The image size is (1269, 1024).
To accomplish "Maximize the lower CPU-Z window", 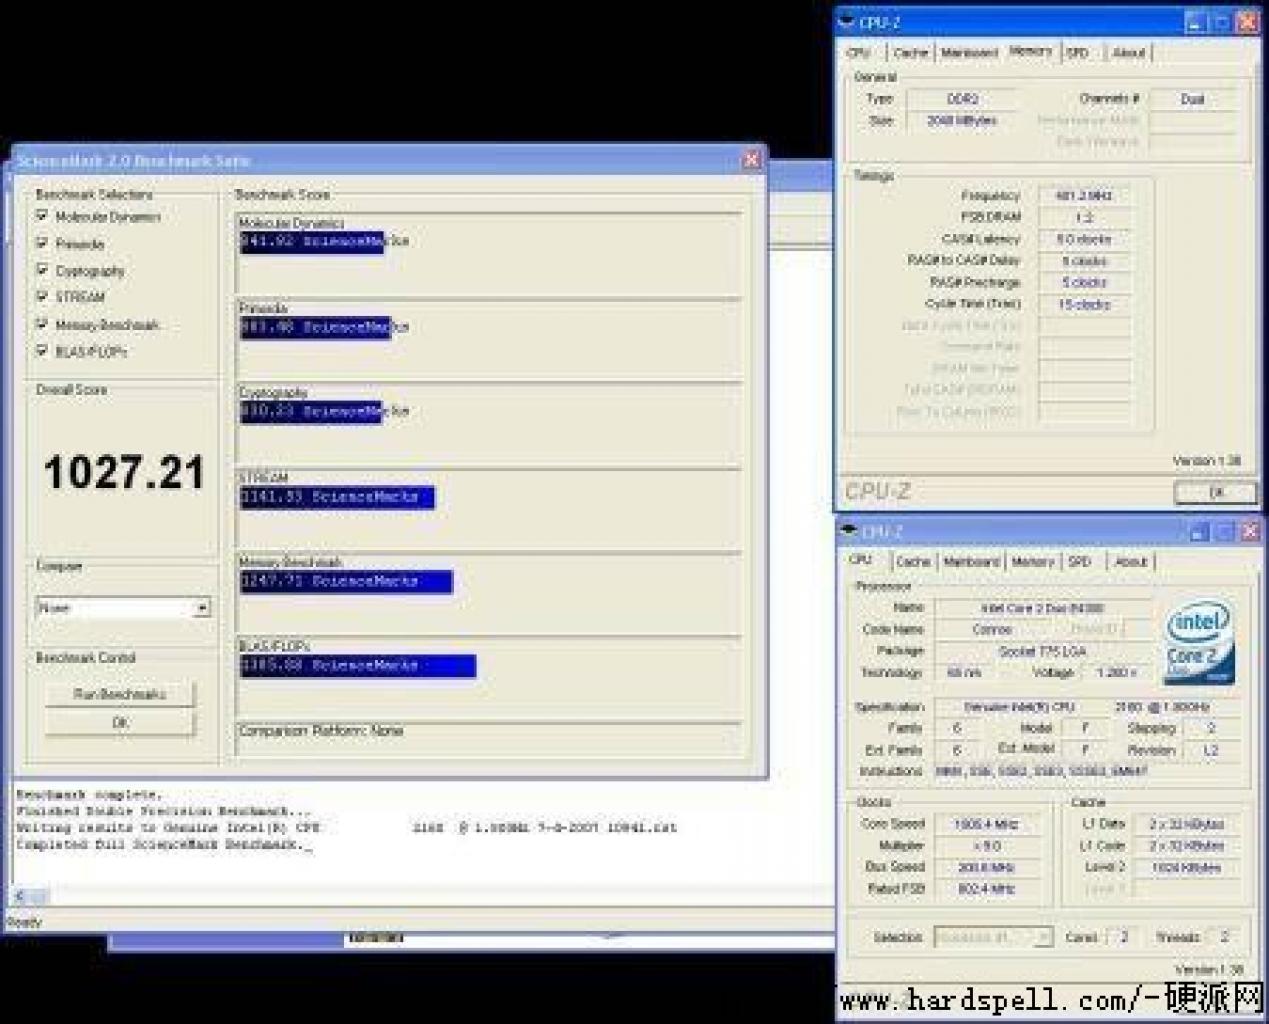I will coord(1225,532).
